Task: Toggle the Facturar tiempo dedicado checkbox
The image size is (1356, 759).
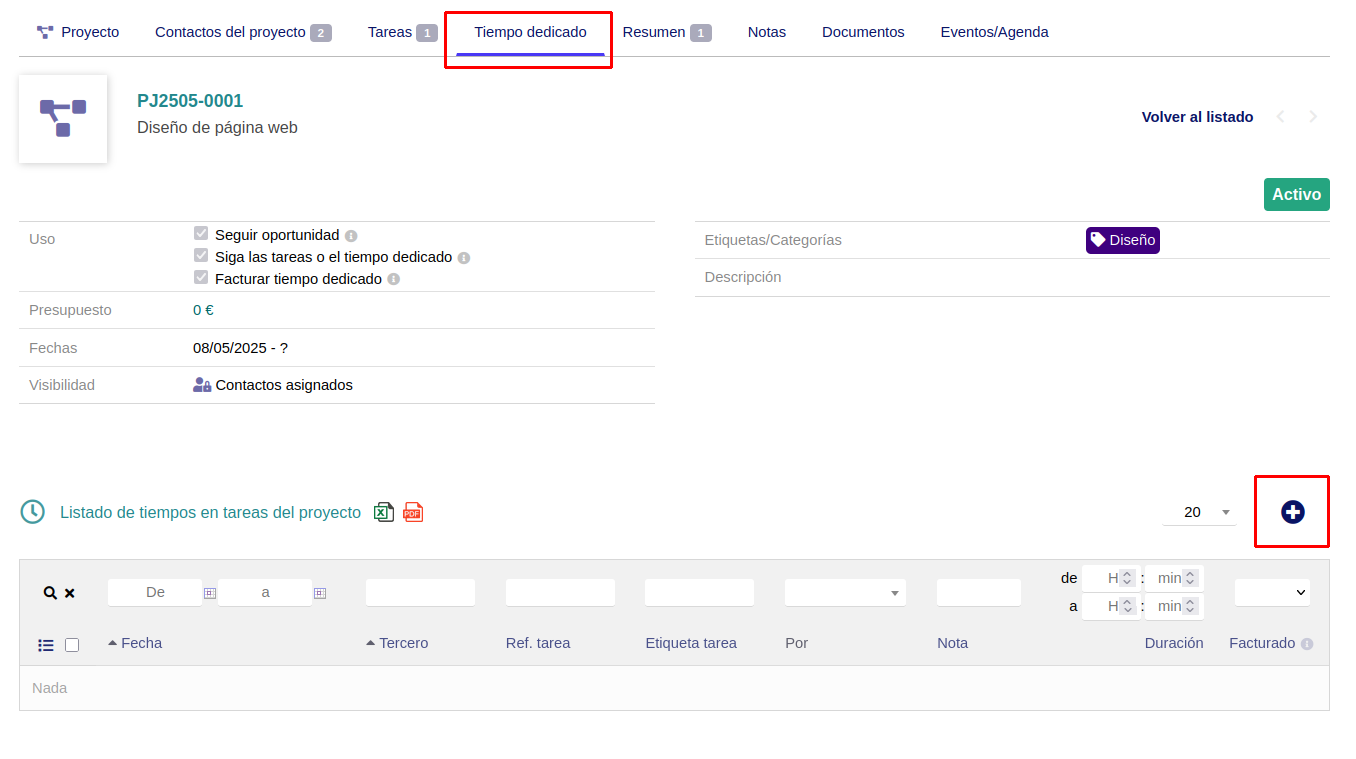Action: click(201, 278)
